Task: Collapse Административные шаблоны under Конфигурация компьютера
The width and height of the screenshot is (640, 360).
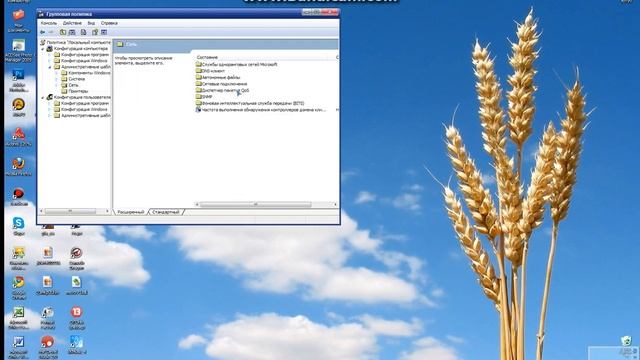Action: click(x=50, y=67)
